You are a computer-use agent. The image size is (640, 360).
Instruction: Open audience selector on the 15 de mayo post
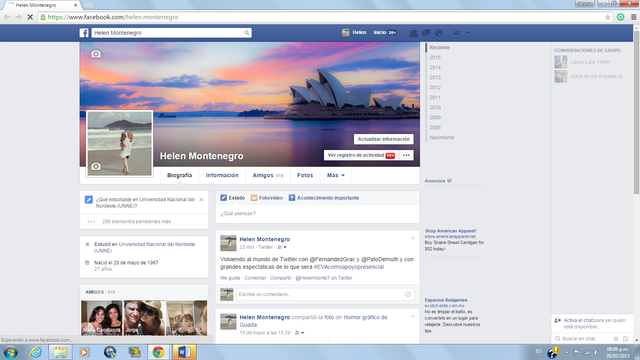coord(299,333)
